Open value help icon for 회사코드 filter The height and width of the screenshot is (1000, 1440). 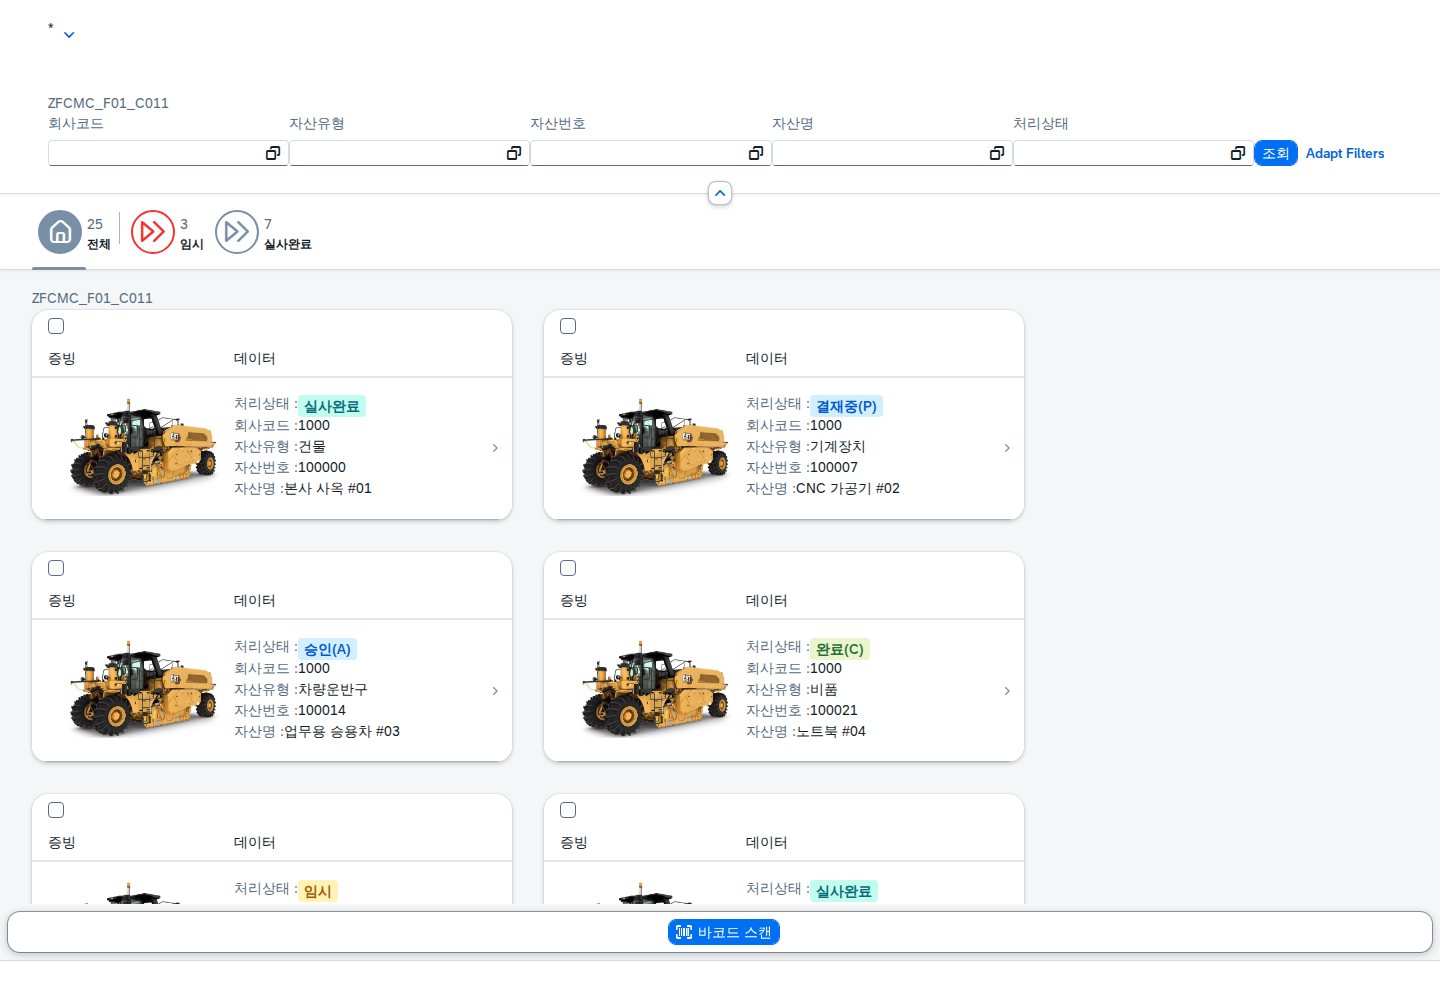coord(273,153)
